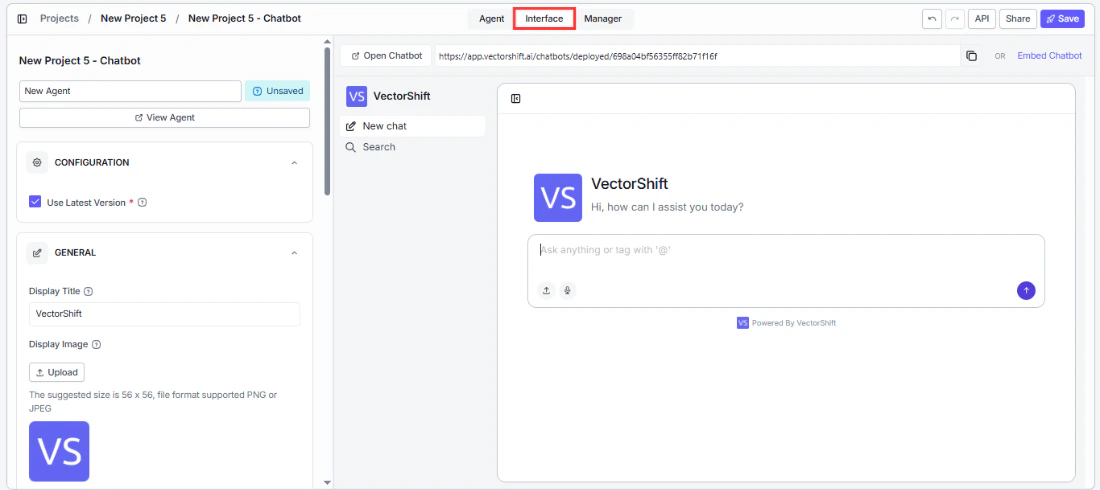
Task: Send the message with arrow button
Action: tap(1026, 290)
